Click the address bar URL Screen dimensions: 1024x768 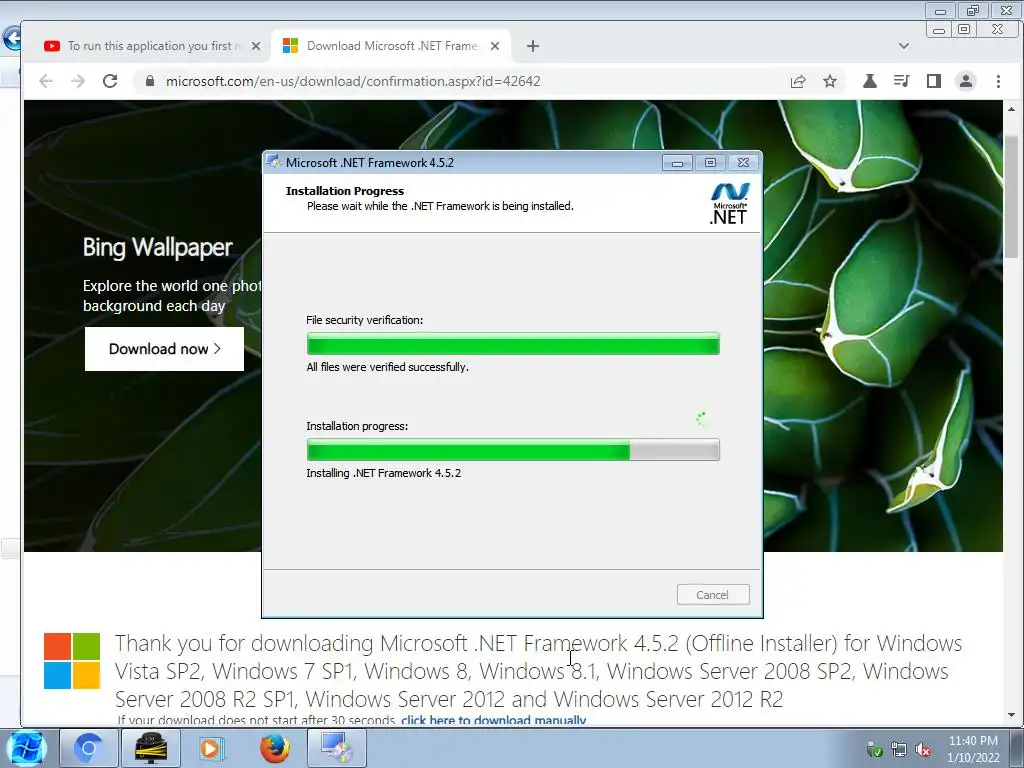pyautogui.click(x=353, y=82)
